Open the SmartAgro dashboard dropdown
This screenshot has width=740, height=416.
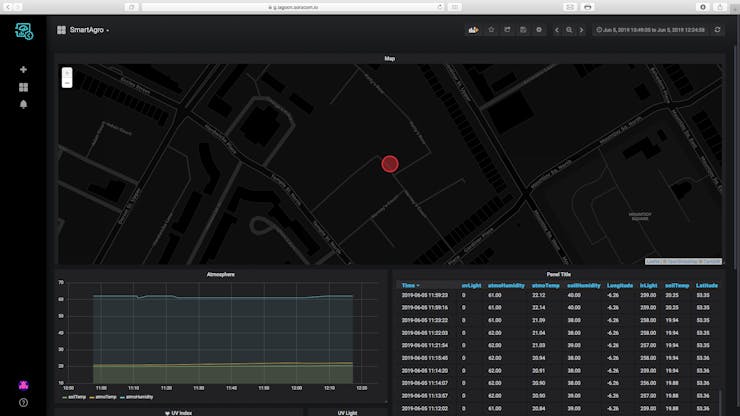(88, 30)
